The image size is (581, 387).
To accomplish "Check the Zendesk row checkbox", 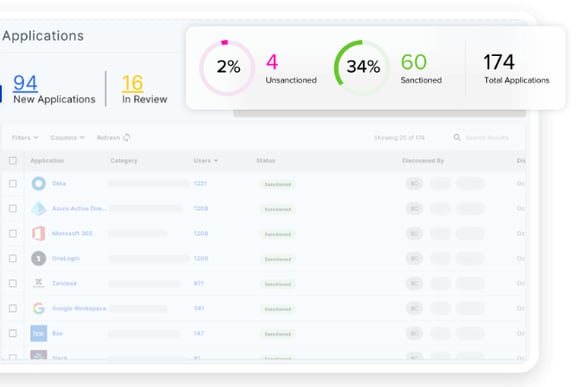I will tap(13, 283).
